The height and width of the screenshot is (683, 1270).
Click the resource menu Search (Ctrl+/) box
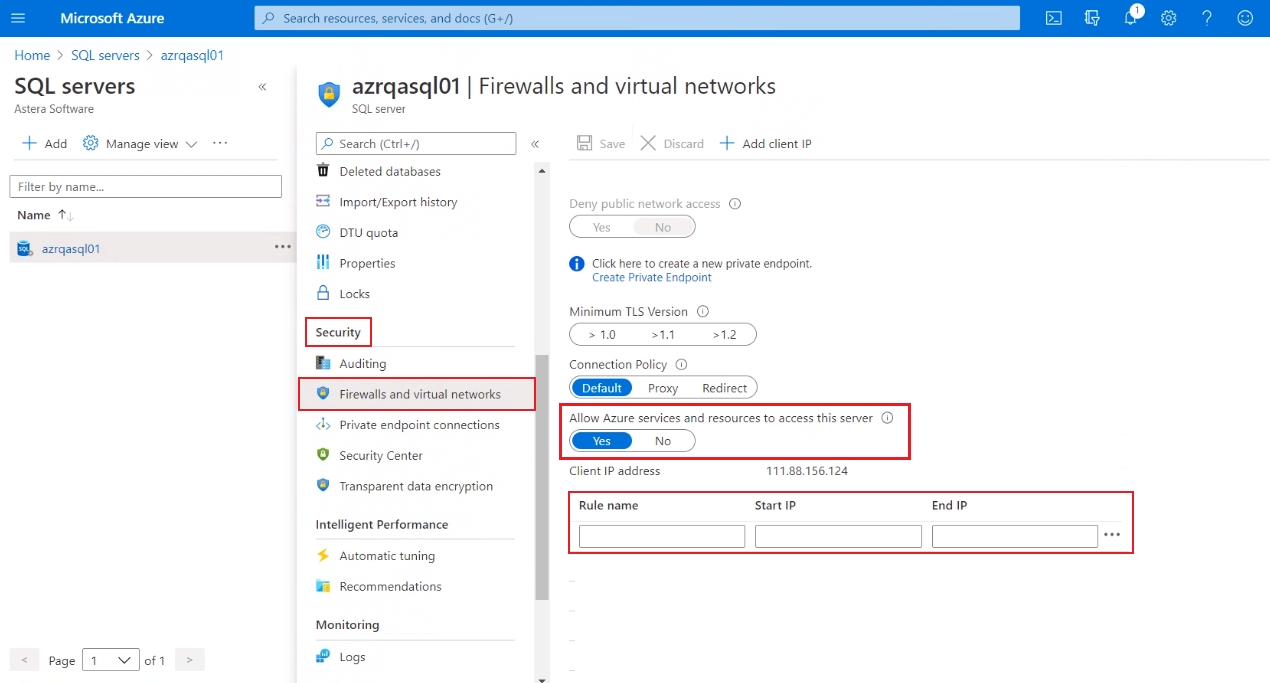[416, 144]
